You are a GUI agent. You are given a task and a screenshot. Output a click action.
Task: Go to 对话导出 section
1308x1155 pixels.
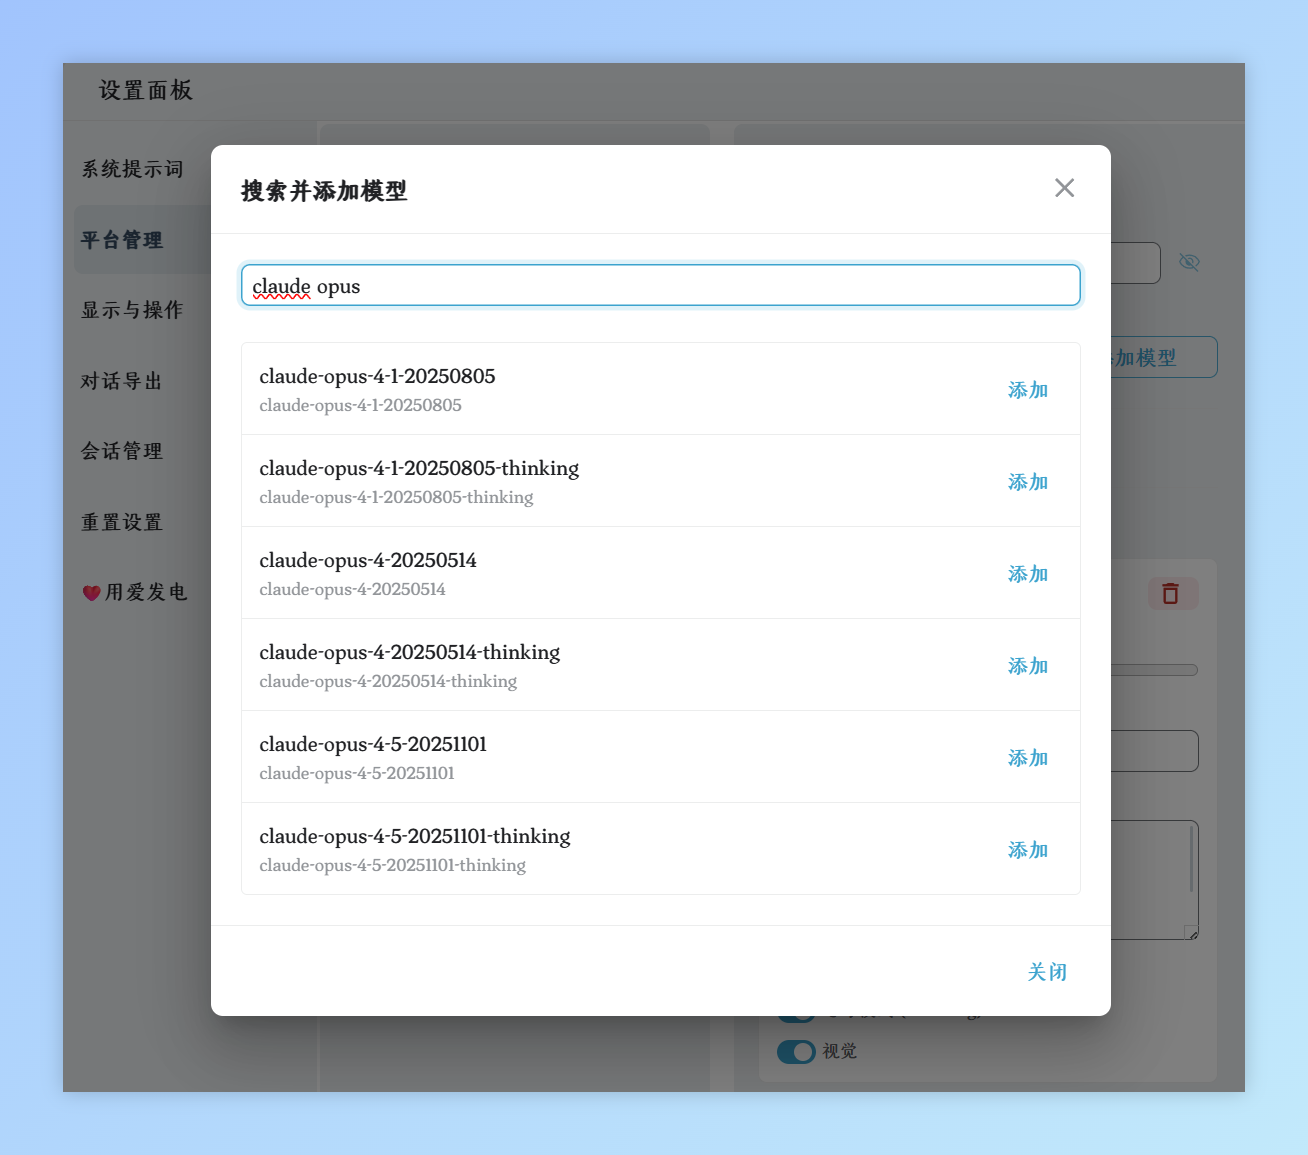[122, 381]
